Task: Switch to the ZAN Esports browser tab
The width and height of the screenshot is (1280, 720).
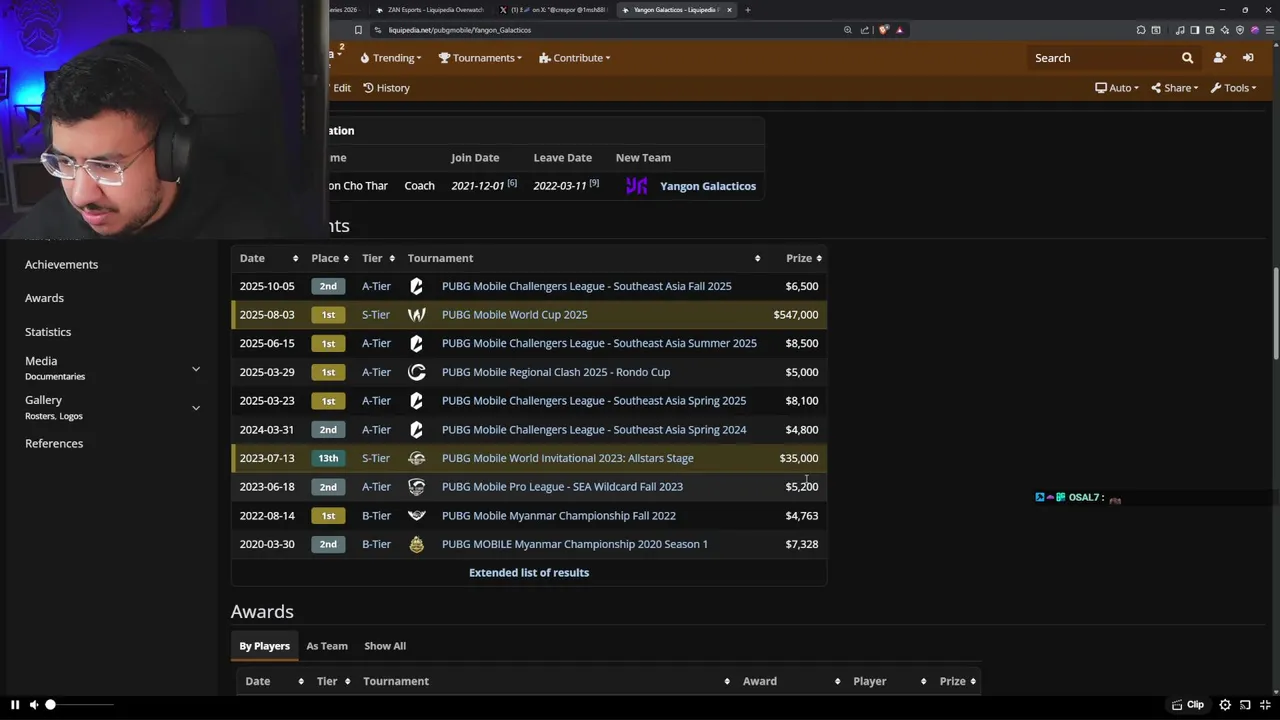Action: pyautogui.click(x=432, y=10)
